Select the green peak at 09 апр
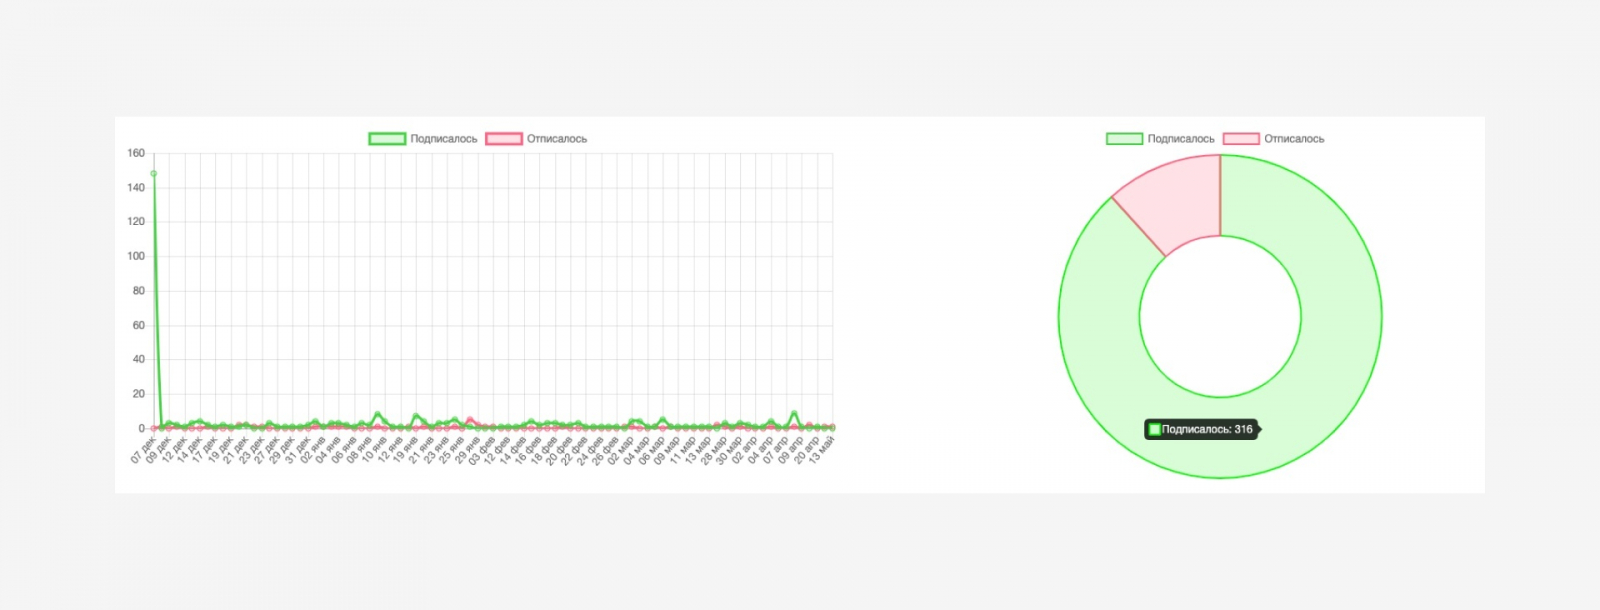 (x=794, y=413)
